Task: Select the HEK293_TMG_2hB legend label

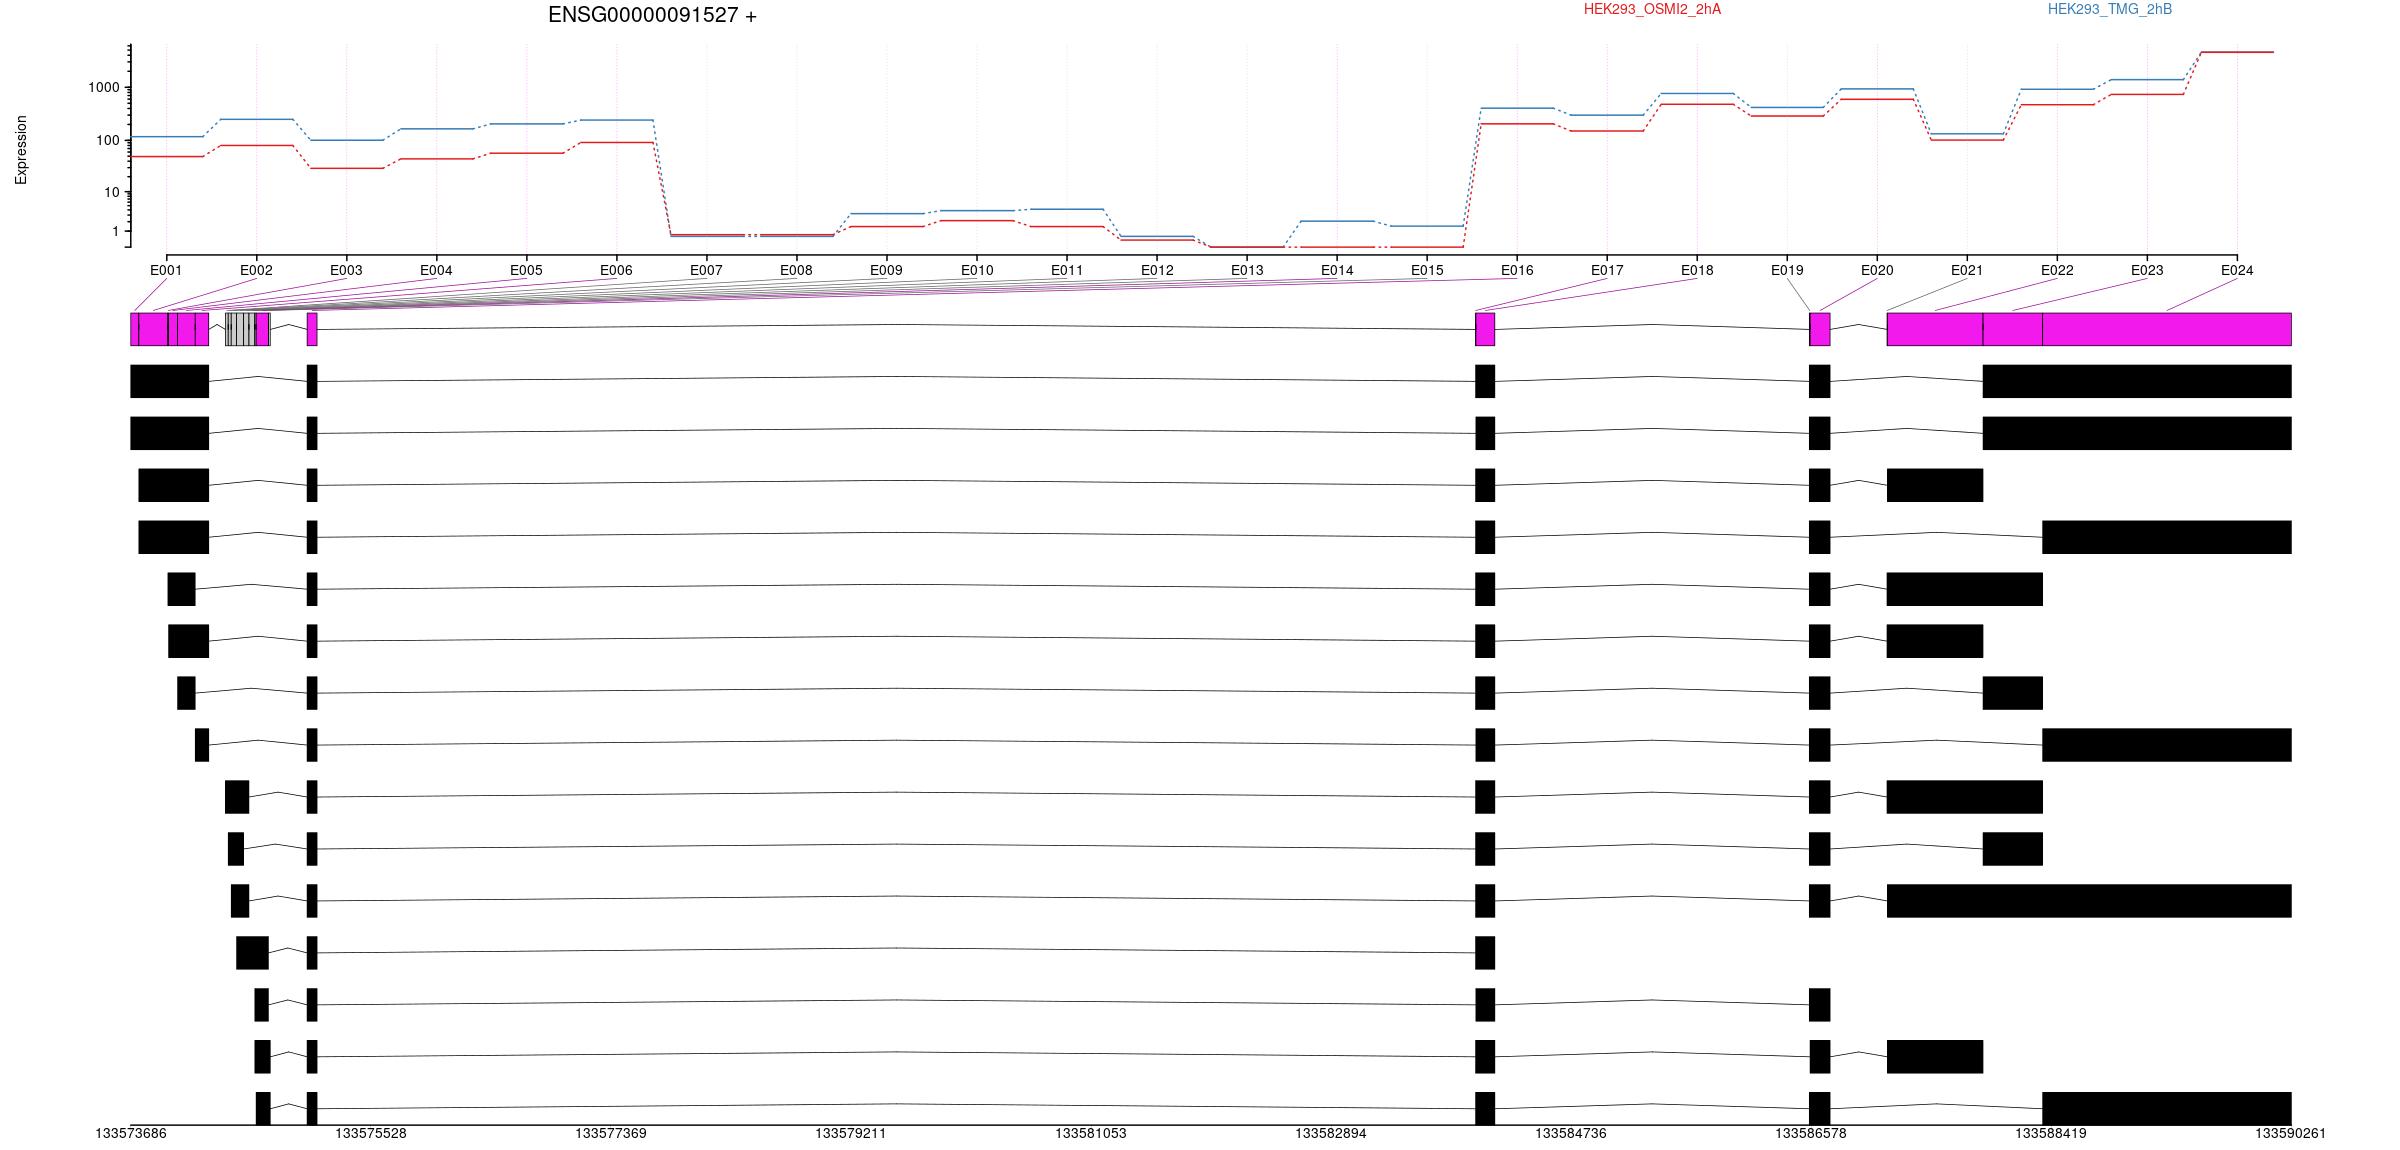Action: [2110, 9]
